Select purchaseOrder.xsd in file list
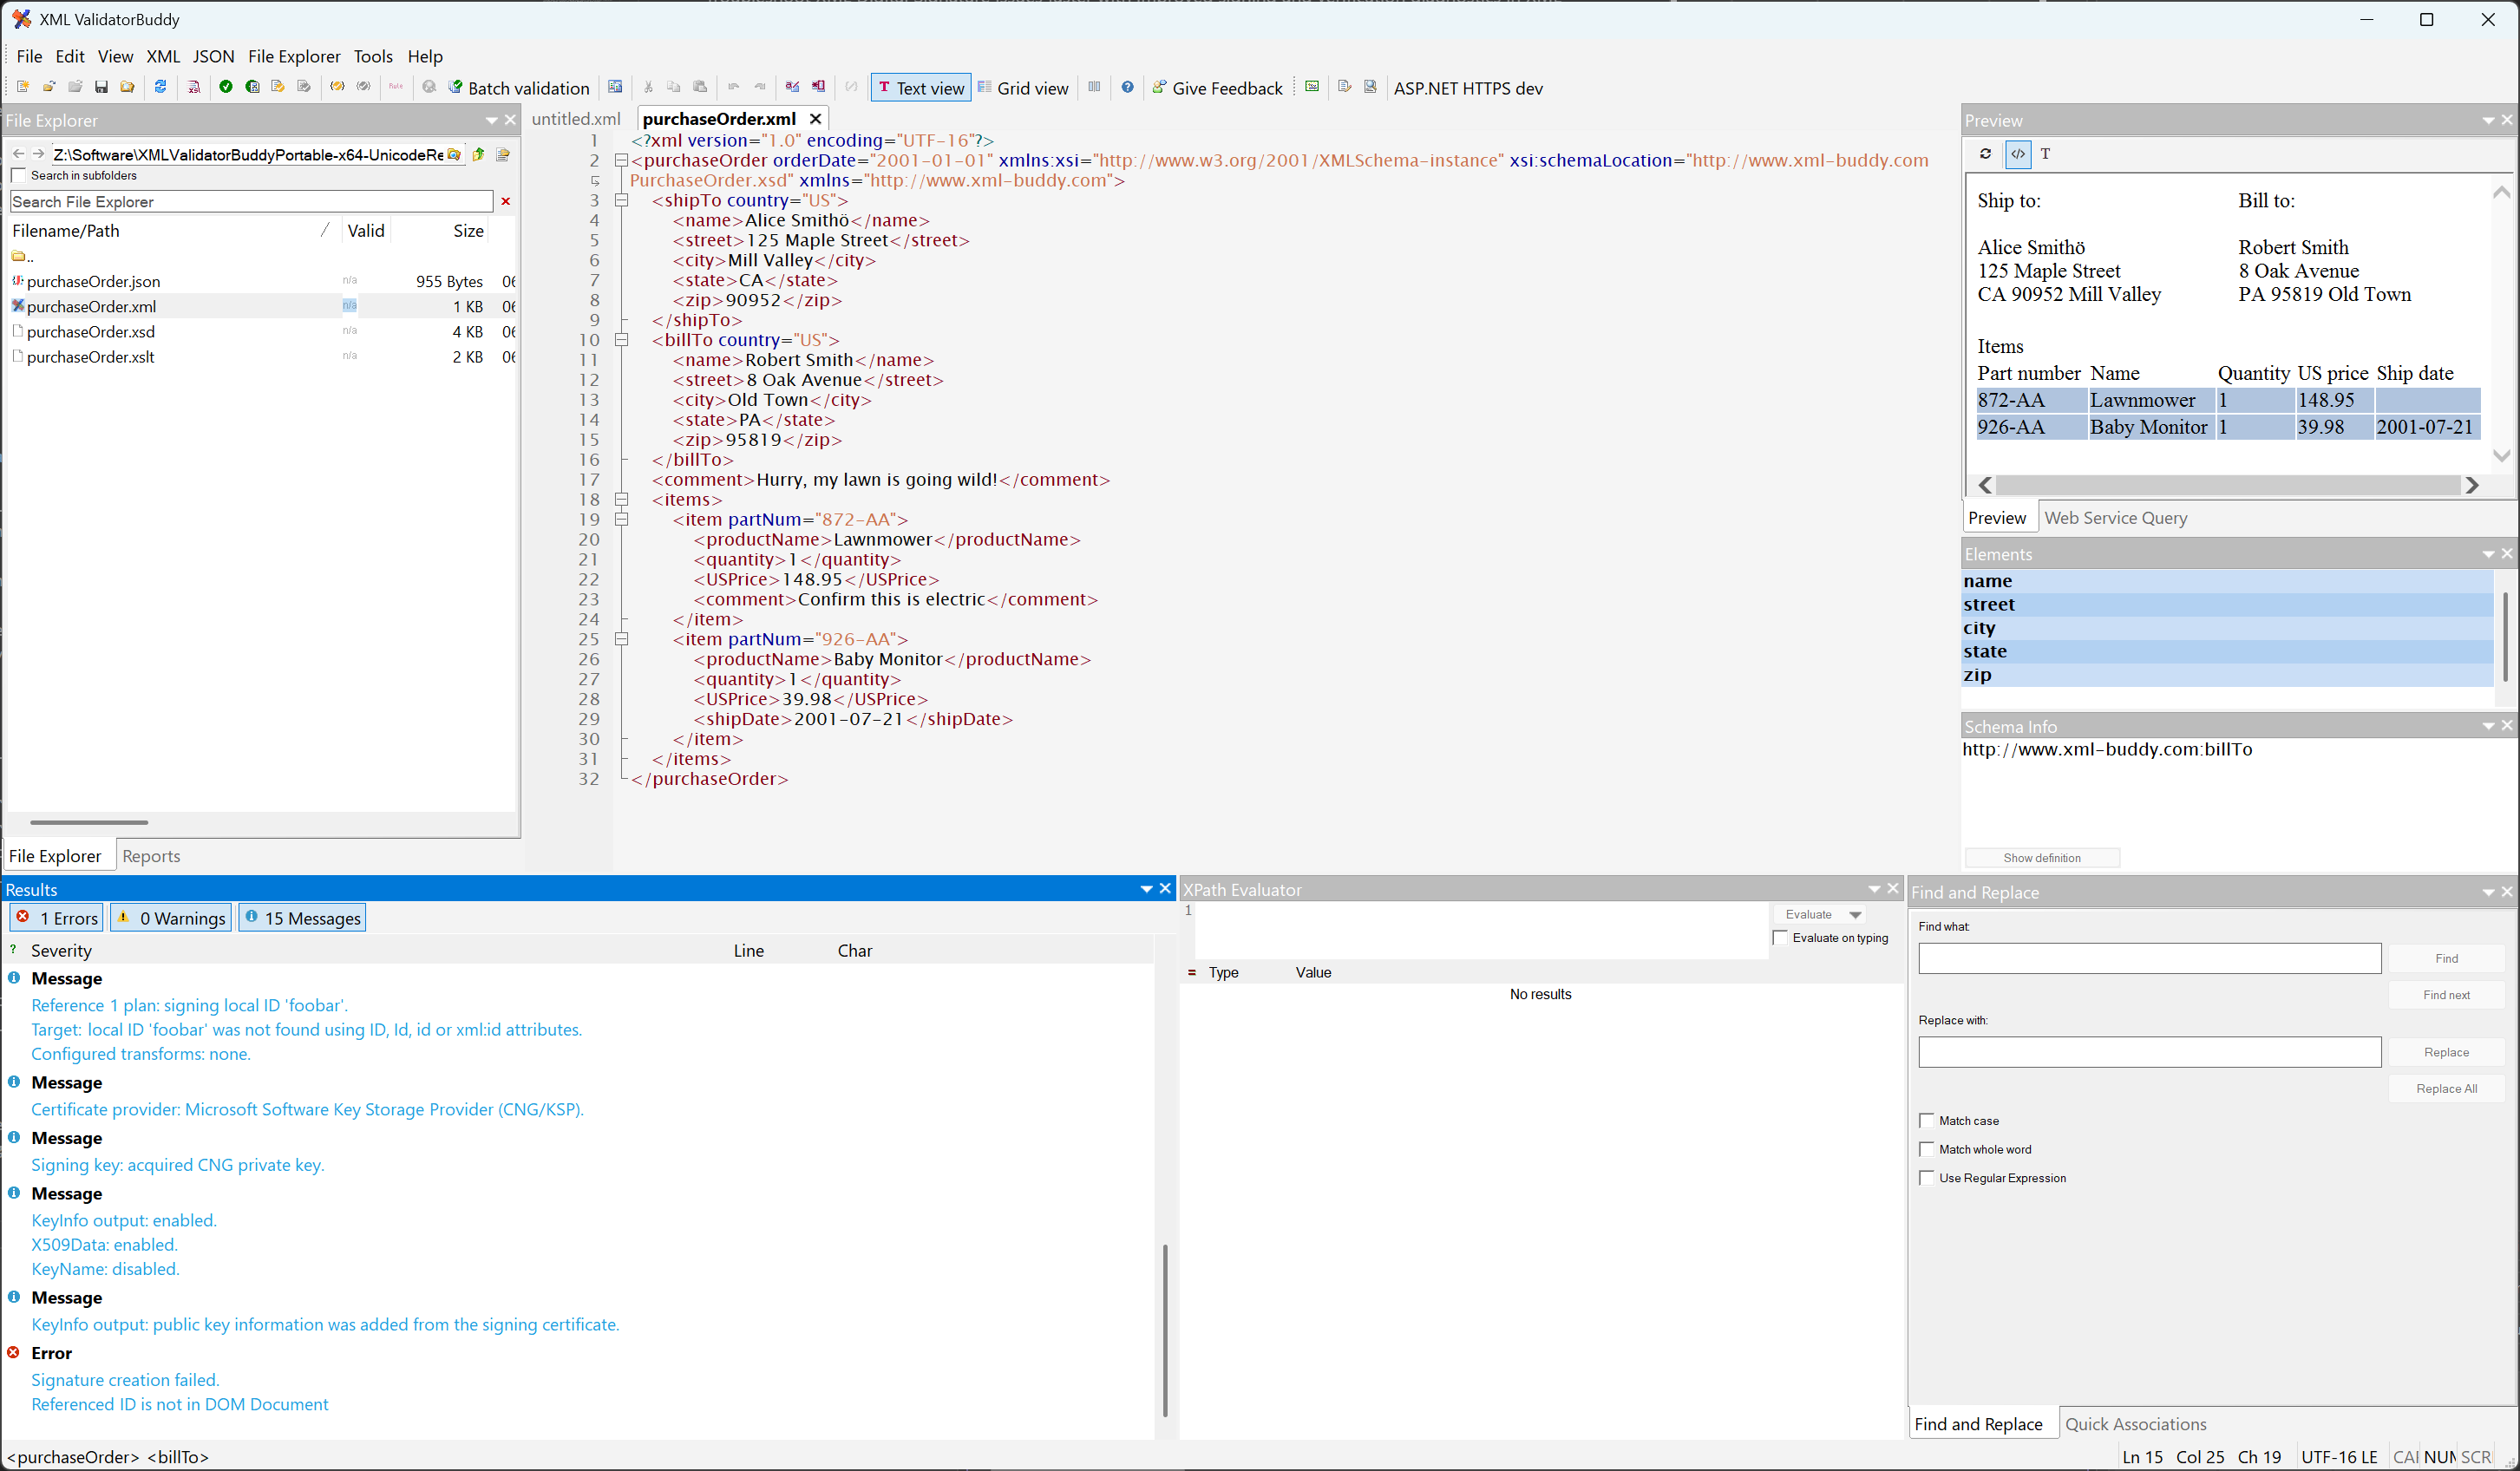 point(90,332)
